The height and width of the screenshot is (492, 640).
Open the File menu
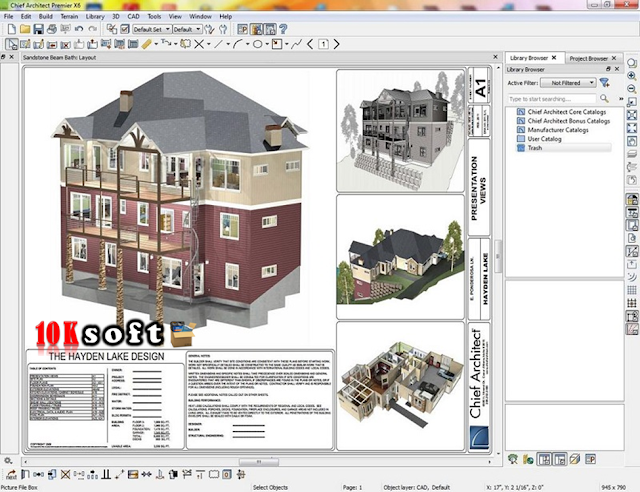(9, 17)
